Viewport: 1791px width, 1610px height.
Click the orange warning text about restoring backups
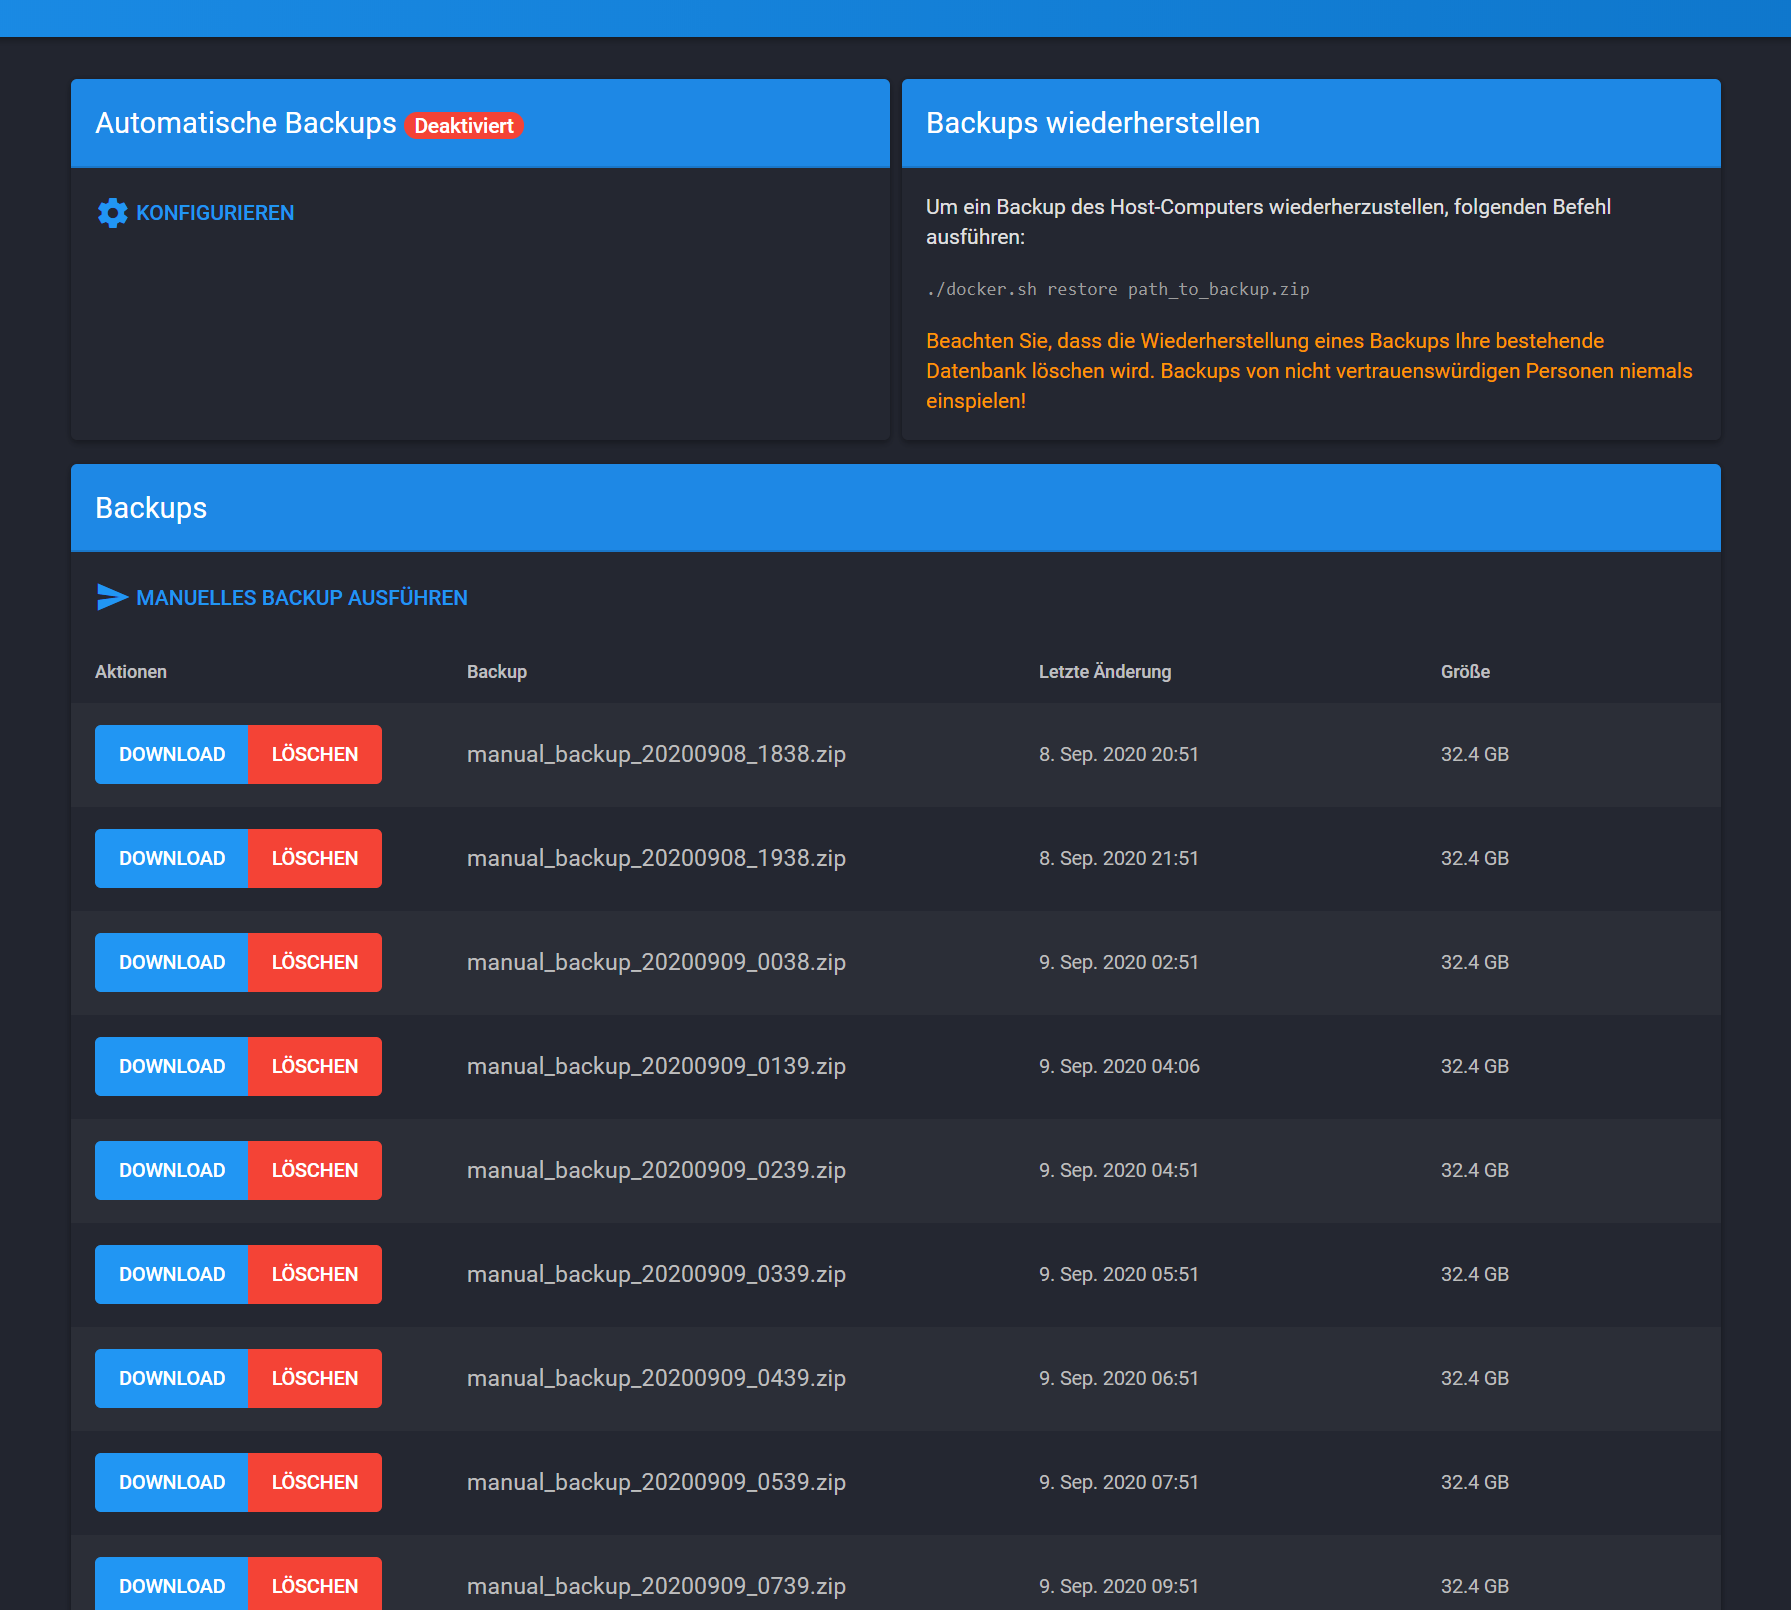click(x=1309, y=371)
